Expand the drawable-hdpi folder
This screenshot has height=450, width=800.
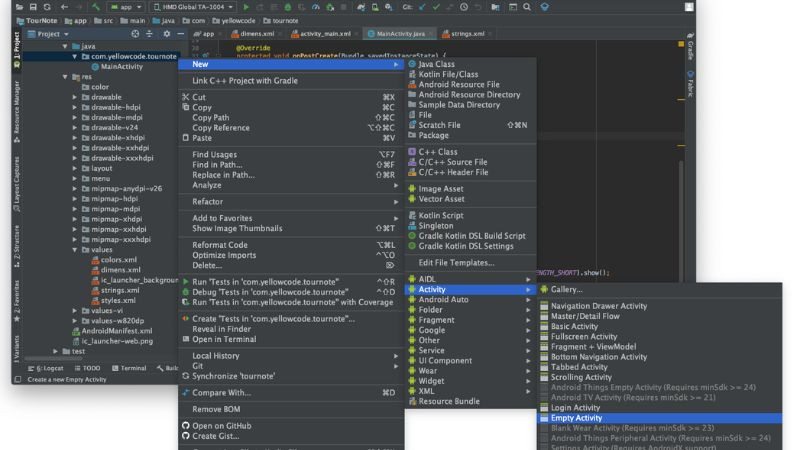click(75, 107)
